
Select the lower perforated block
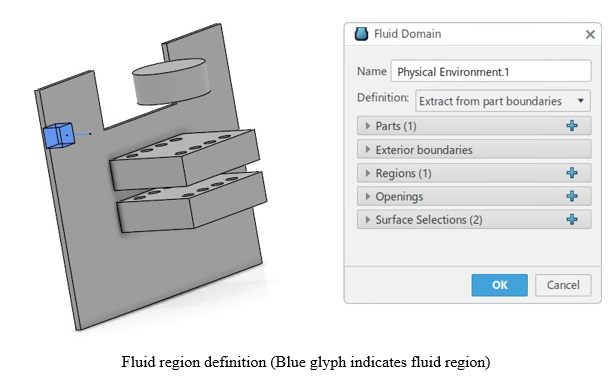[x=192, y=202]
